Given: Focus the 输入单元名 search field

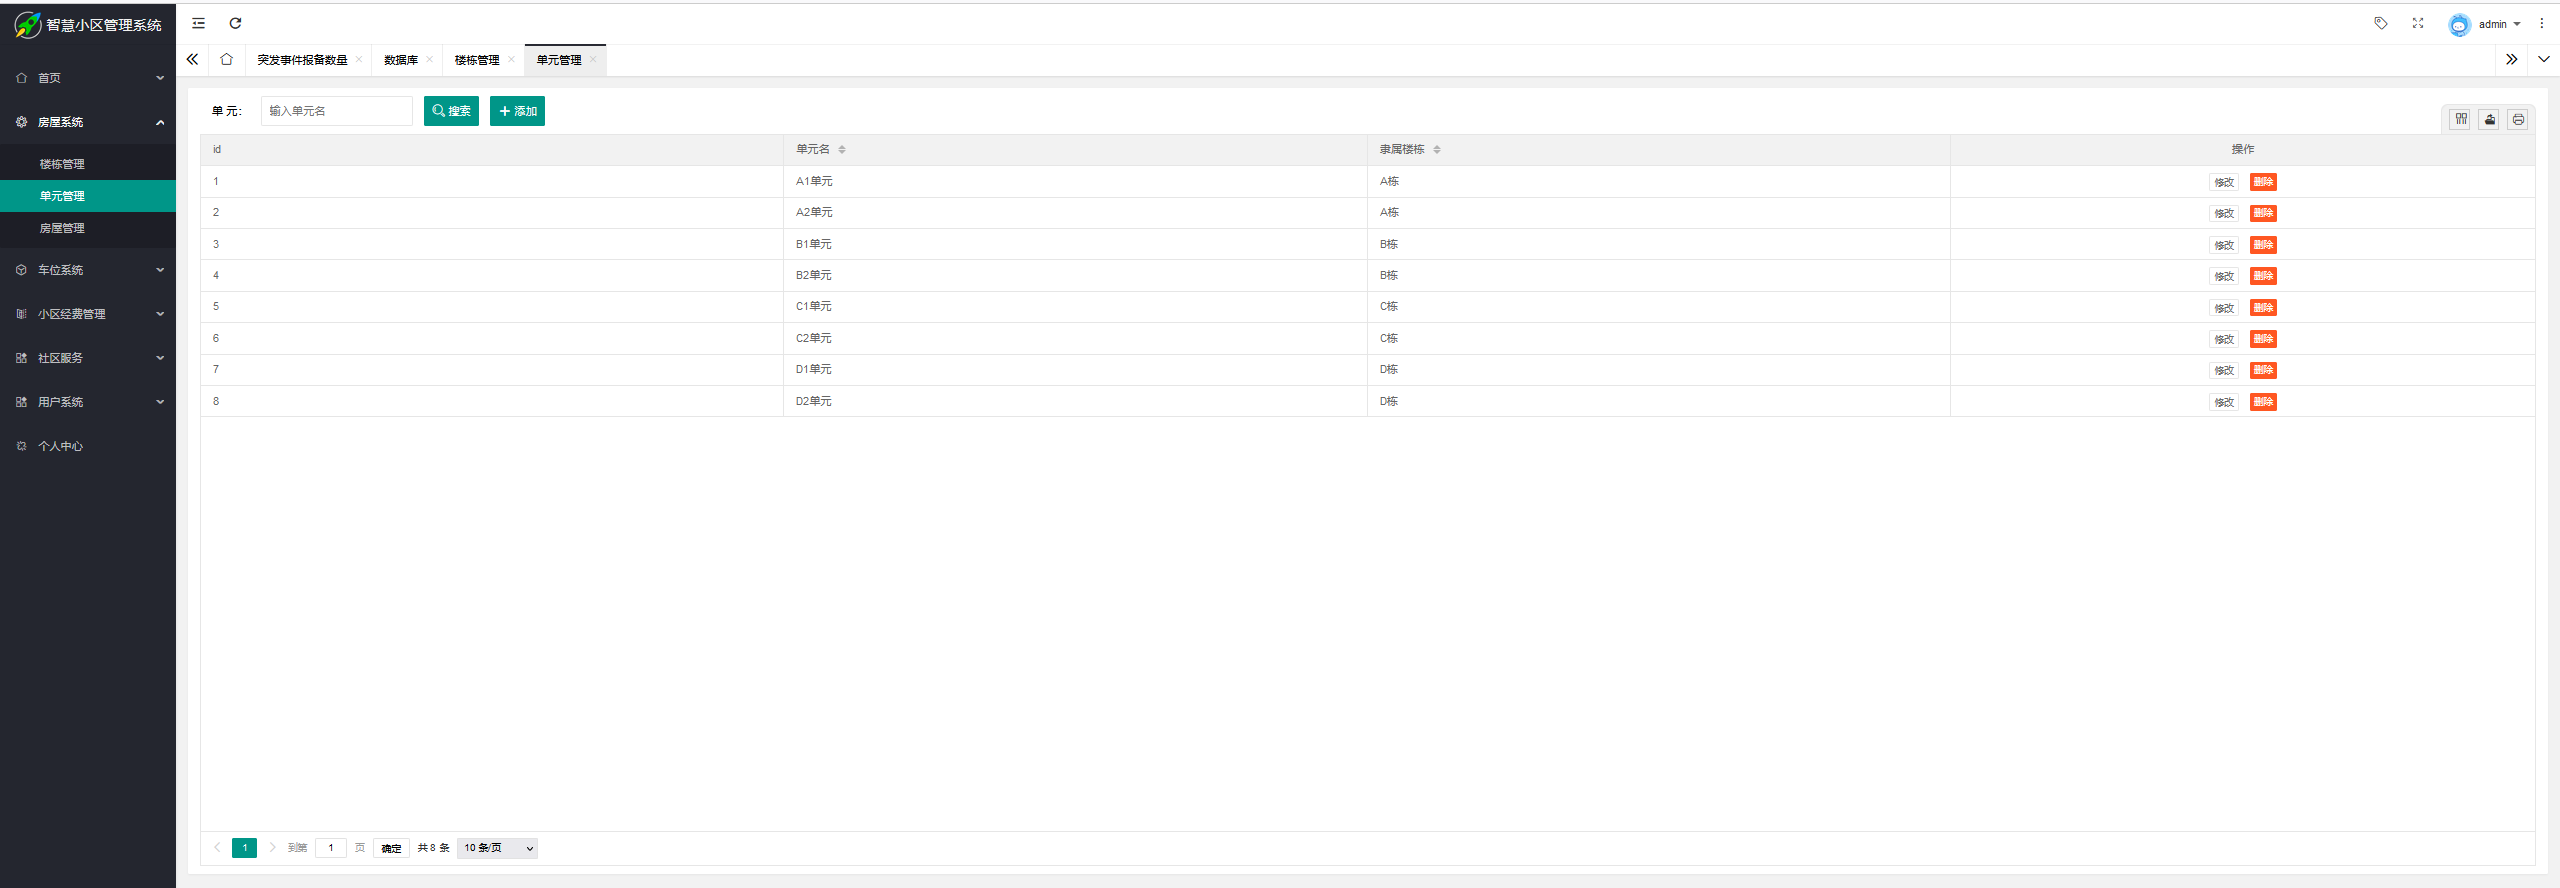Looking at the screenshot, I should tap(337, 111).
